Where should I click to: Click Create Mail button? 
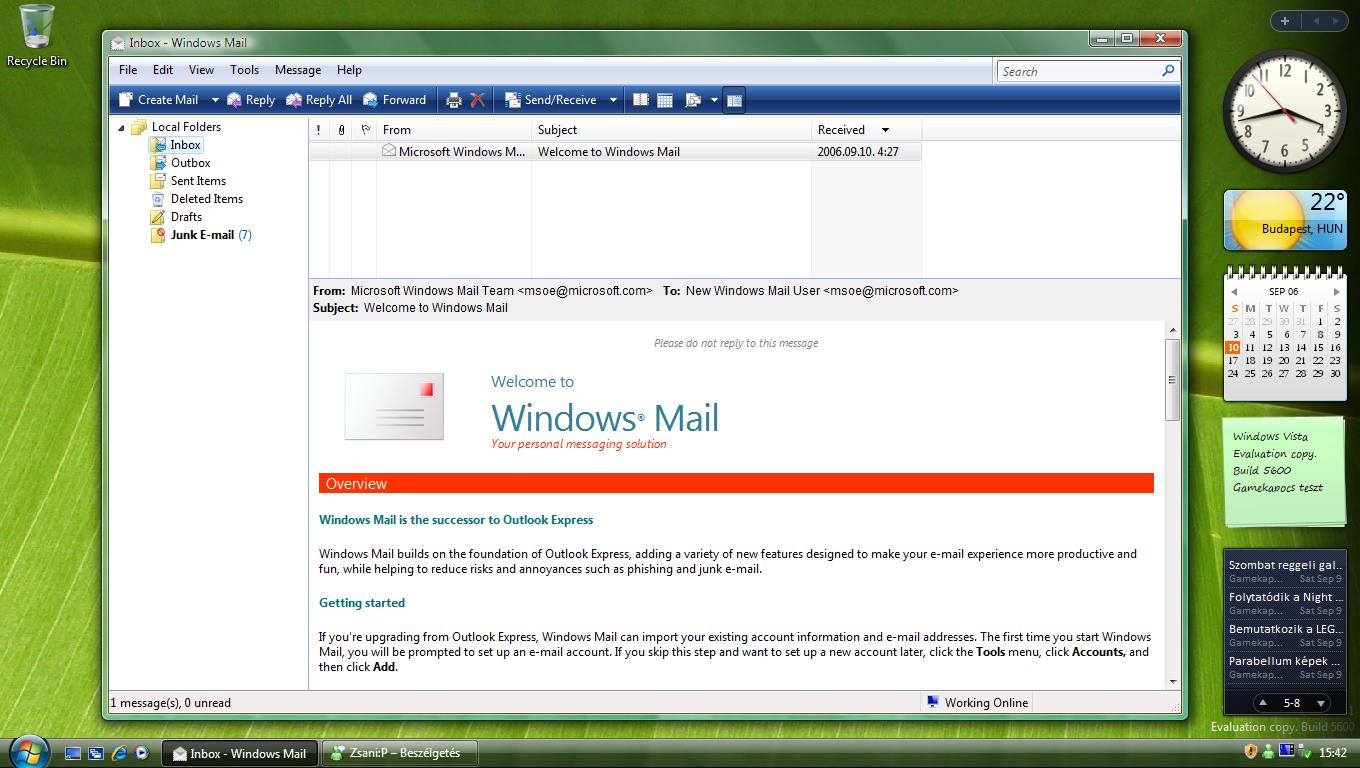point(159,100)
